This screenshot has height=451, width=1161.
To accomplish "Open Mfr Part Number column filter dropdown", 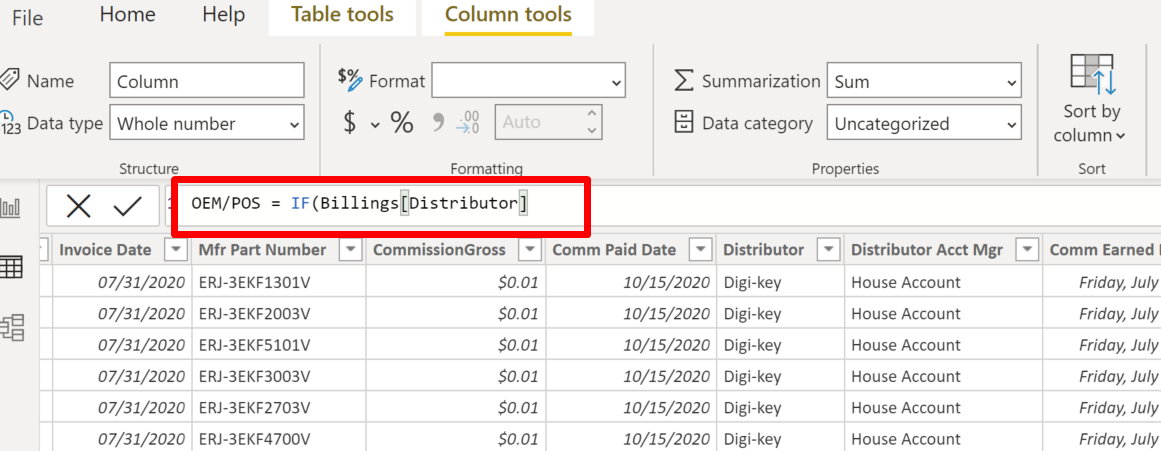I will [x=349, y=250].
